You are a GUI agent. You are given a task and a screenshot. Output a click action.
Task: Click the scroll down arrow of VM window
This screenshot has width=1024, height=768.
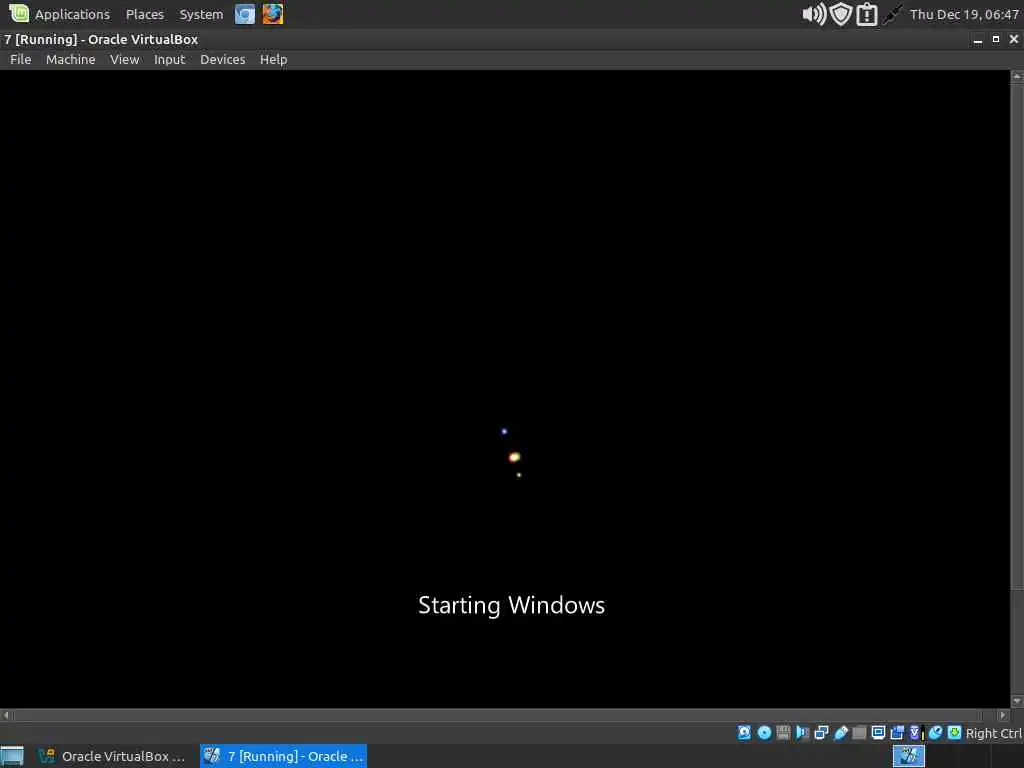pyautogui.click(x=1017, y=701)
